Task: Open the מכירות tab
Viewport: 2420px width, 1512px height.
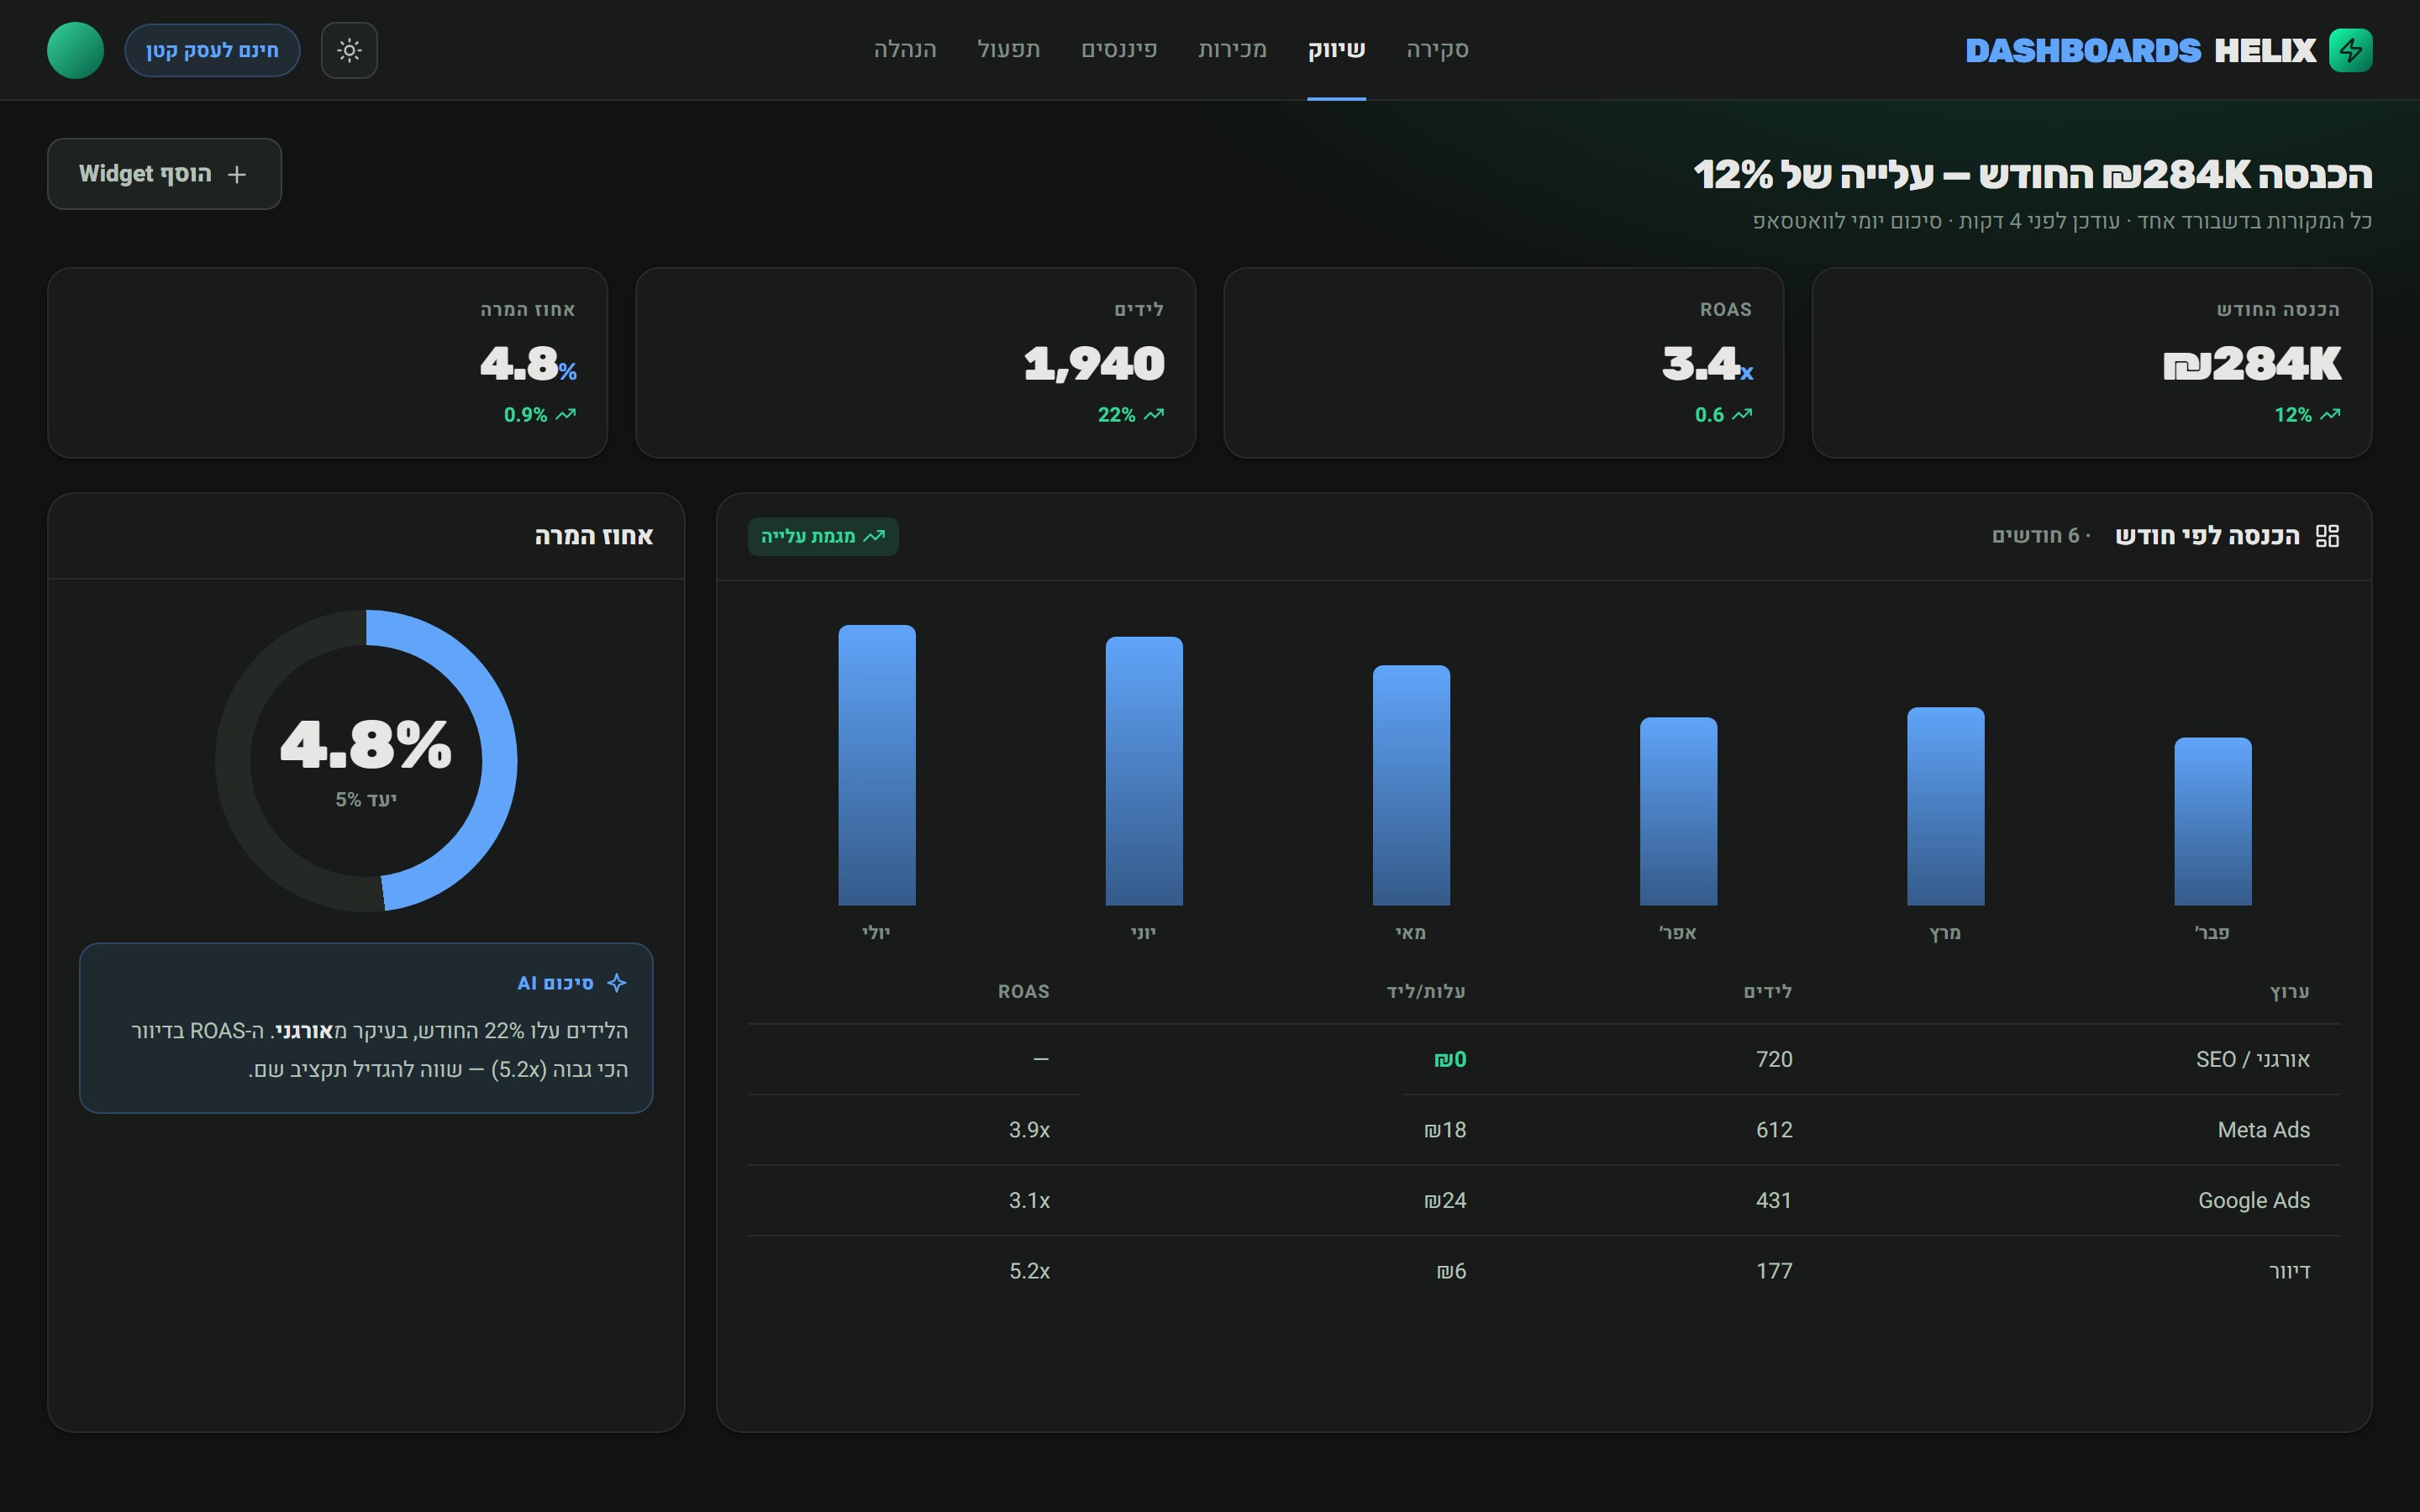Action: coord(1232,50)
